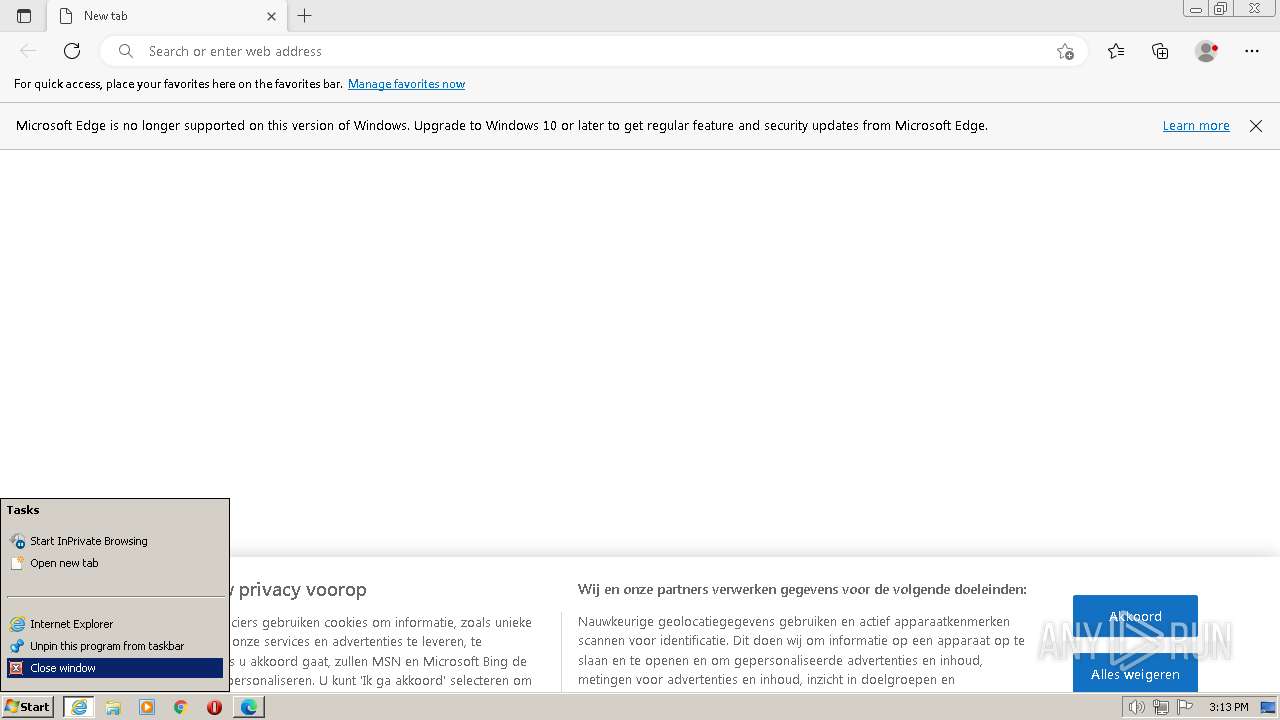Restore down the Edge window

[1221, 9]
